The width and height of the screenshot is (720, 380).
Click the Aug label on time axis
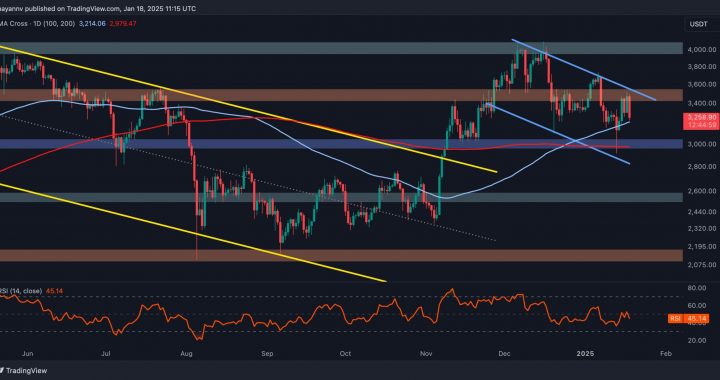(186, 354)
